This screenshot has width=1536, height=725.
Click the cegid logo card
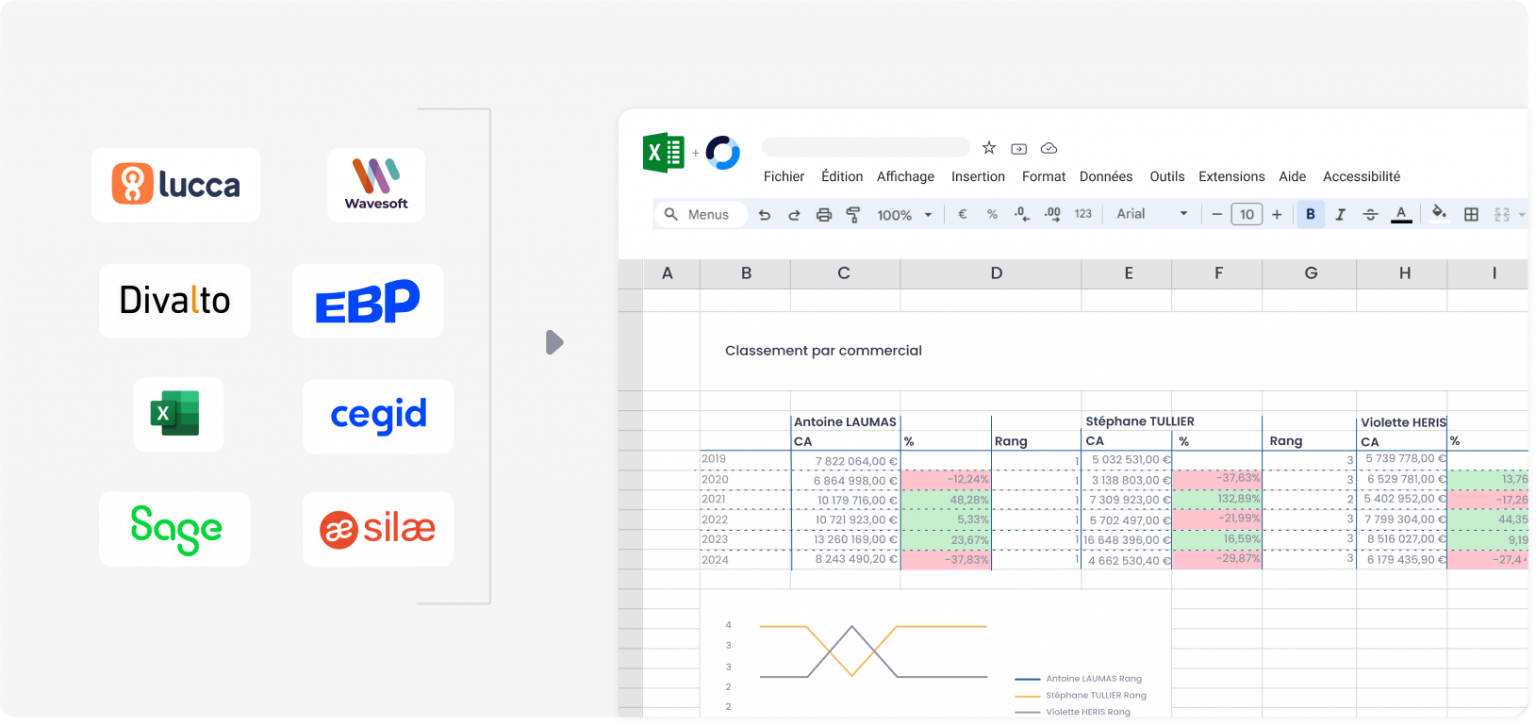pos(378,415)
